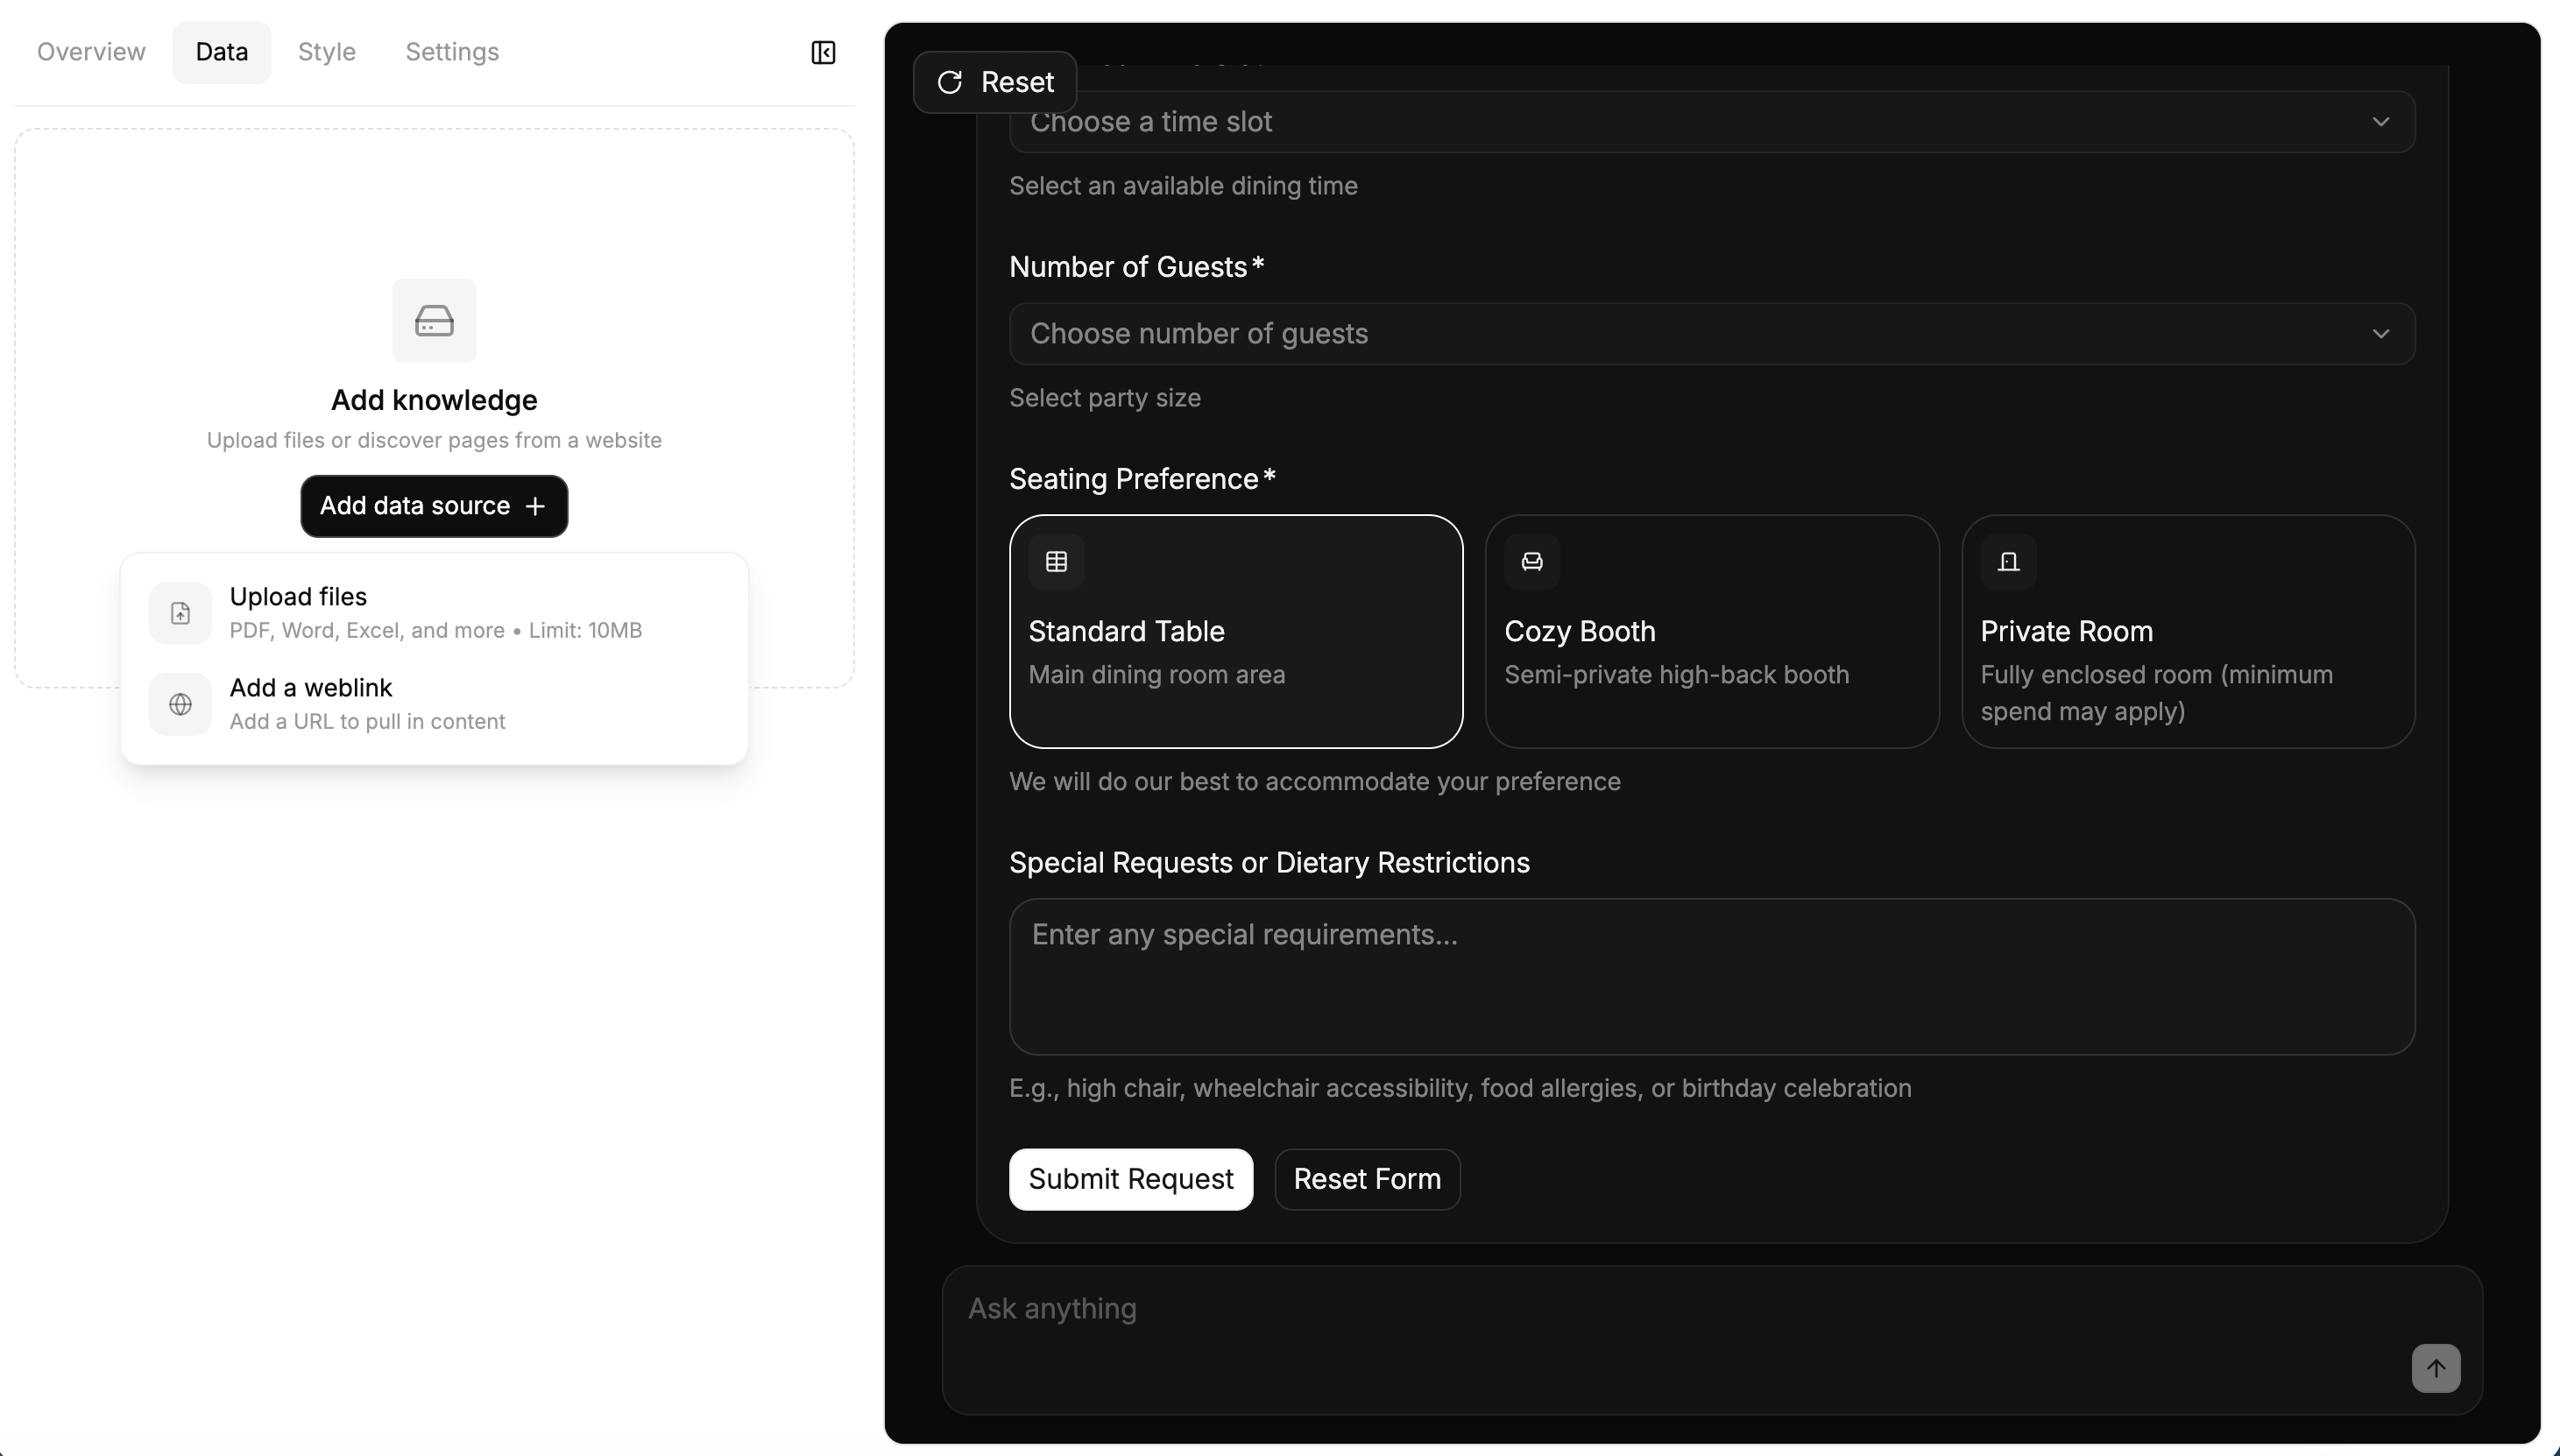Select Cozy Booth seating option
Image resolution: width=2560 pixels, height=1456 pixels.
click(x=1712, y=631)
